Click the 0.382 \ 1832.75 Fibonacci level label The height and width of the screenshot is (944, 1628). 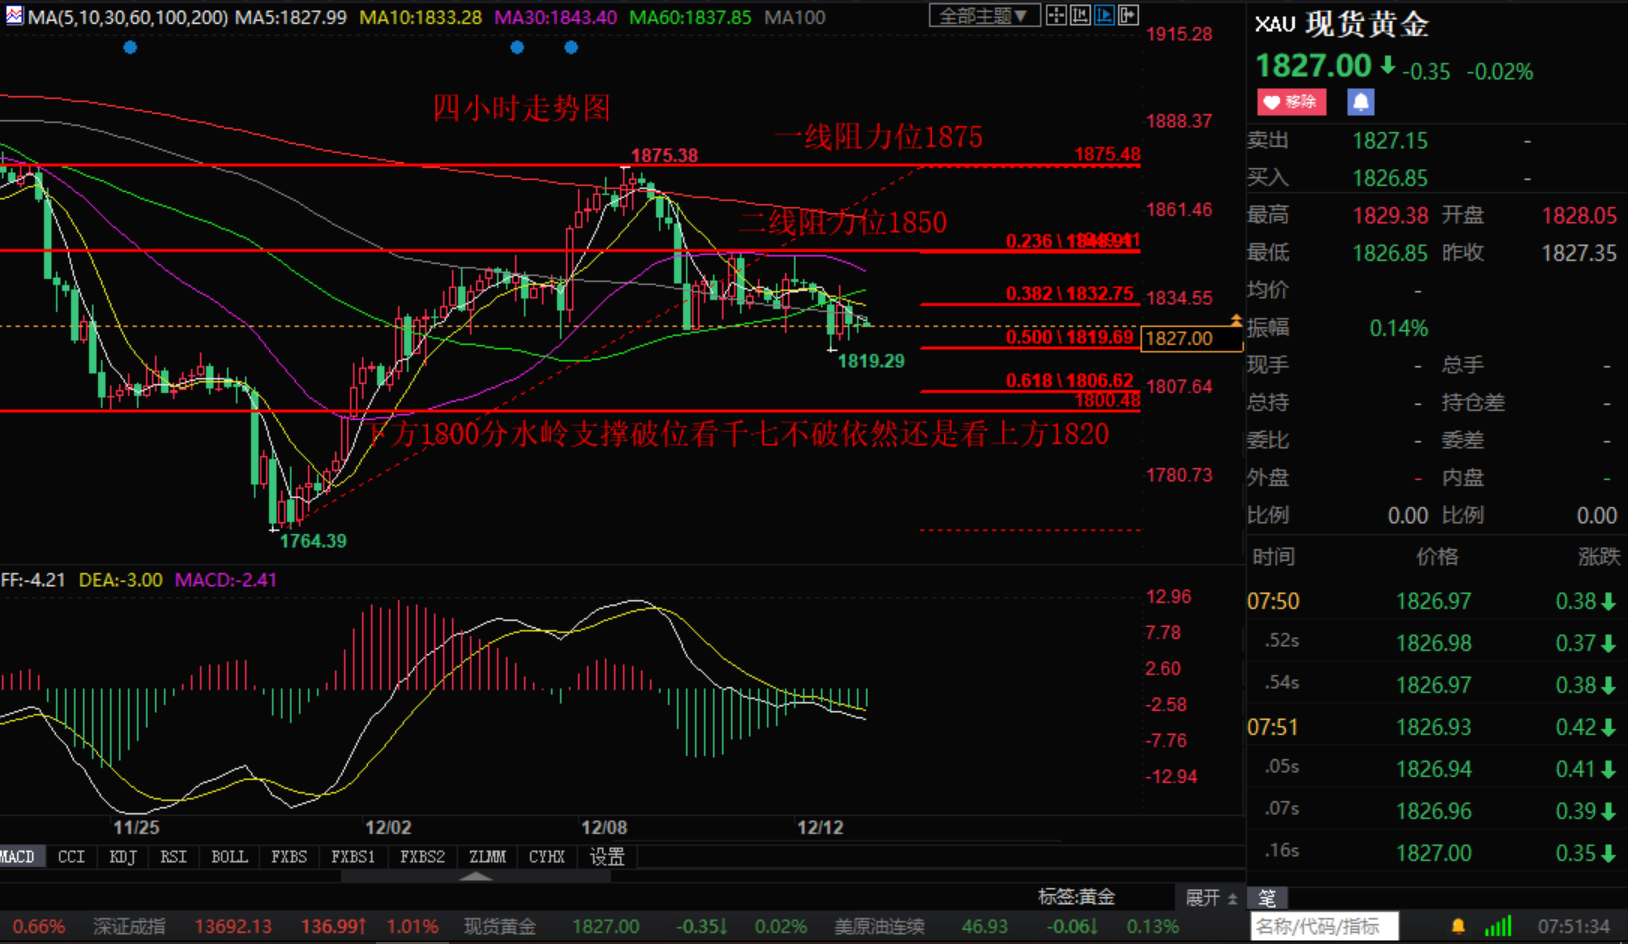pyautogui.click(x=1070, y=294)
